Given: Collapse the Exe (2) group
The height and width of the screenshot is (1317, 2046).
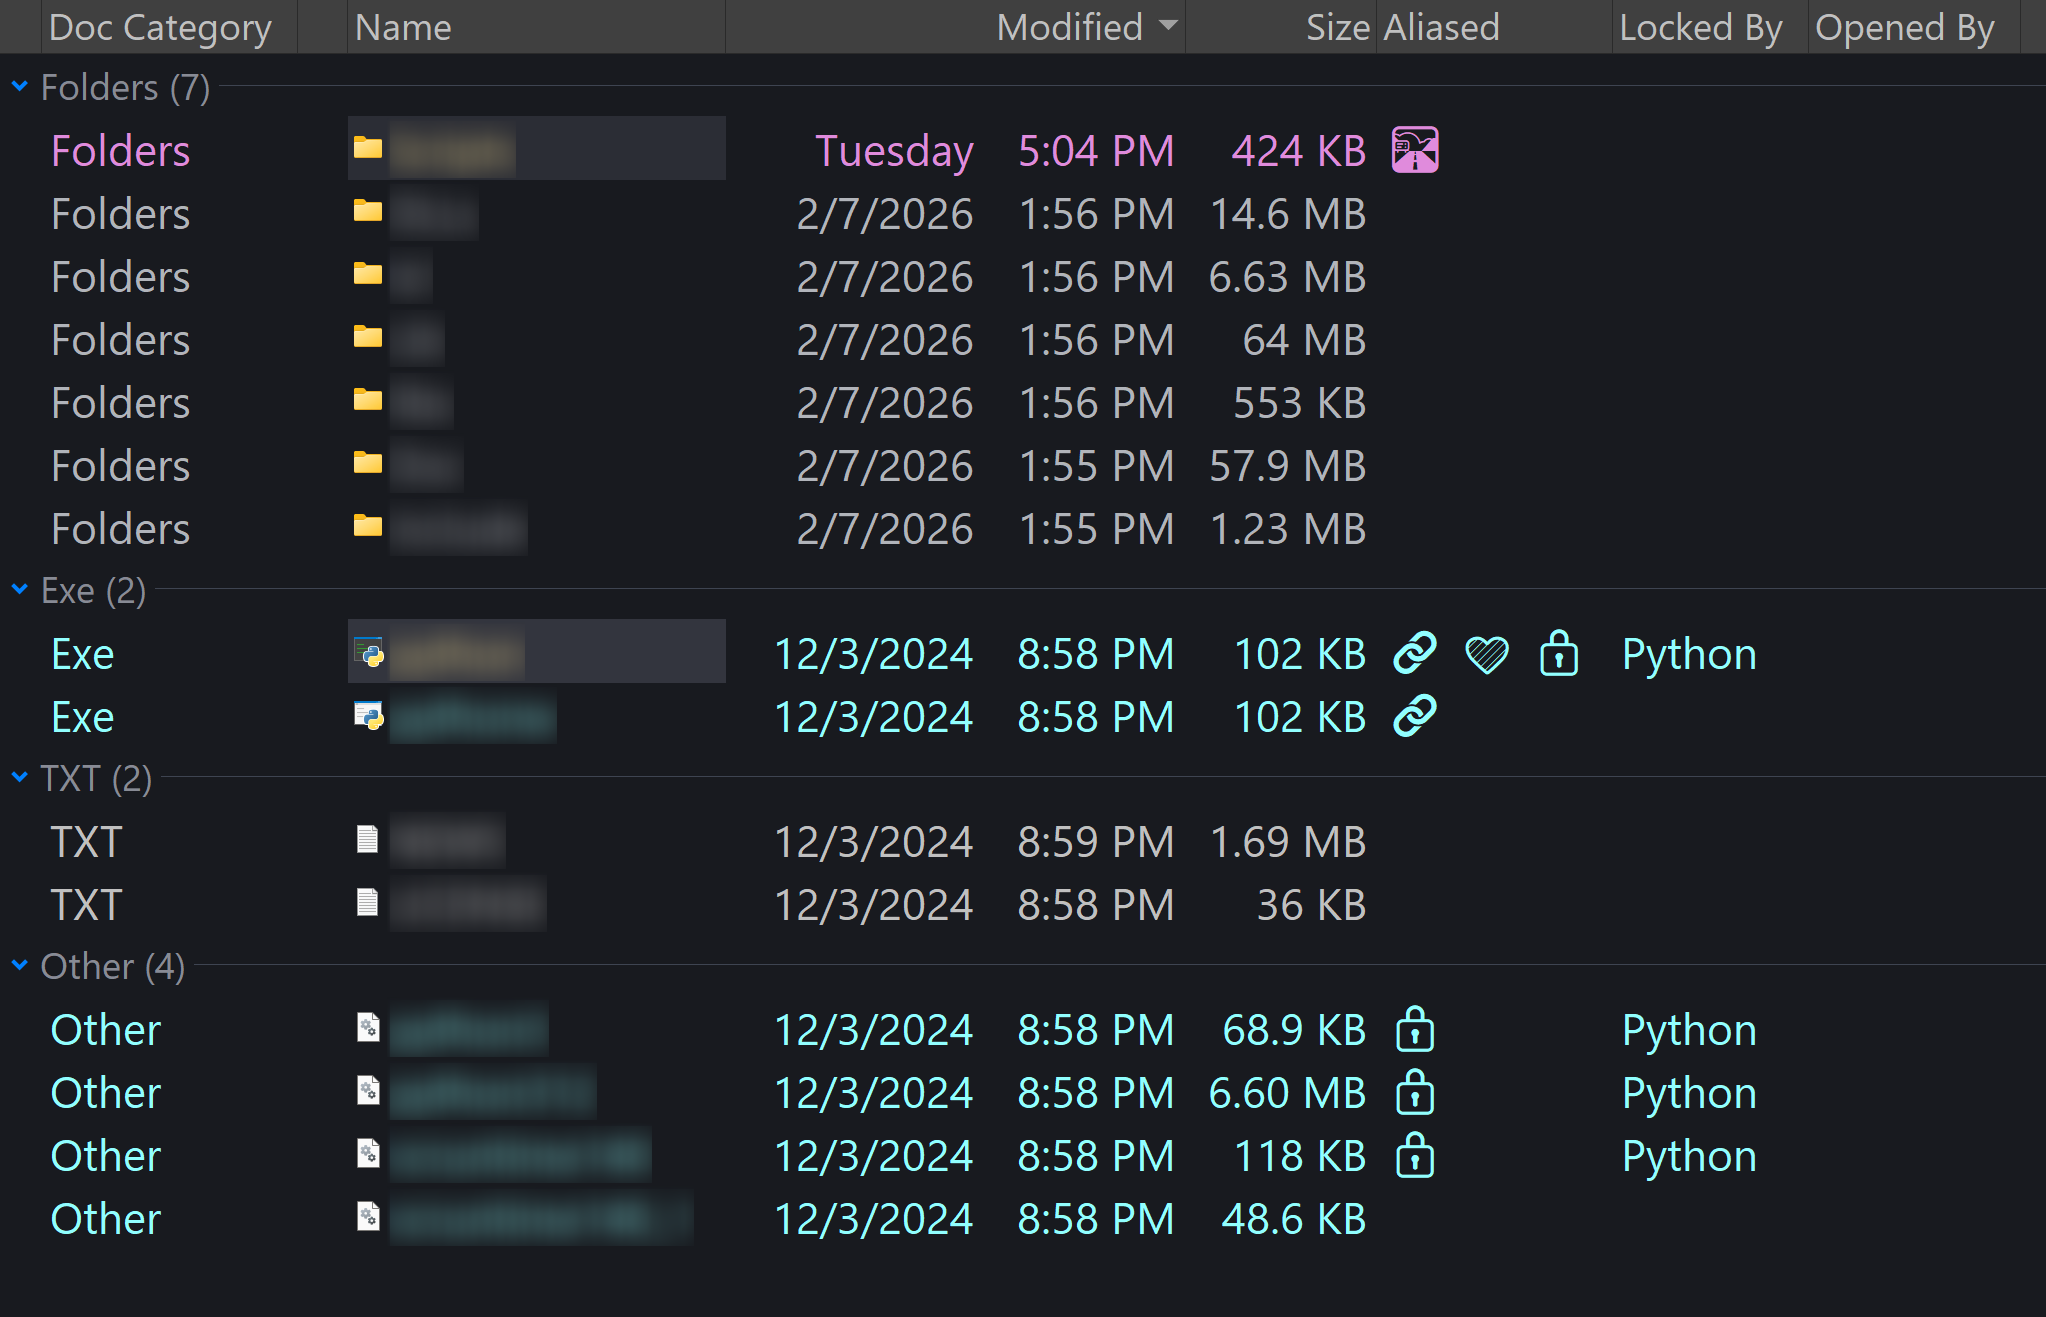Looking at the screenshot, I should [x=19, y=590].
